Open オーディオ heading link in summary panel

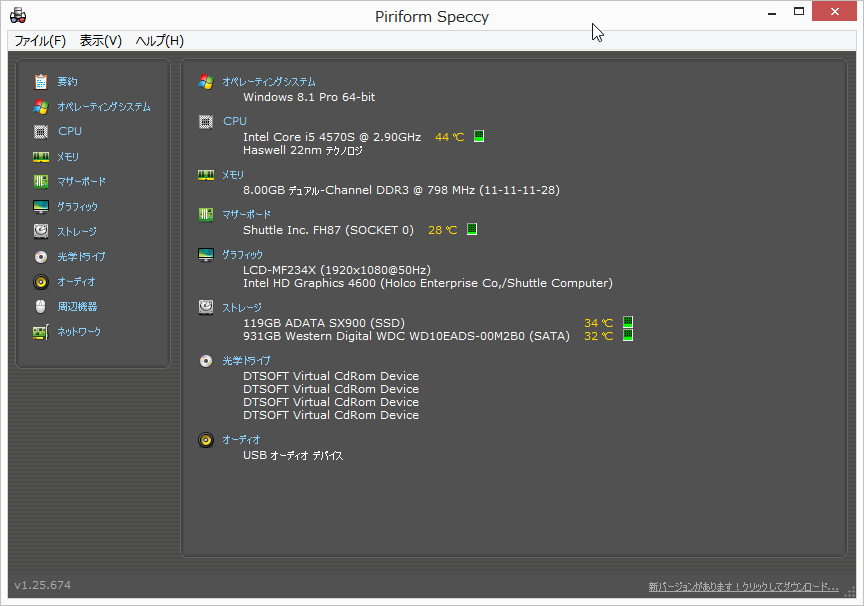(241, 440)
